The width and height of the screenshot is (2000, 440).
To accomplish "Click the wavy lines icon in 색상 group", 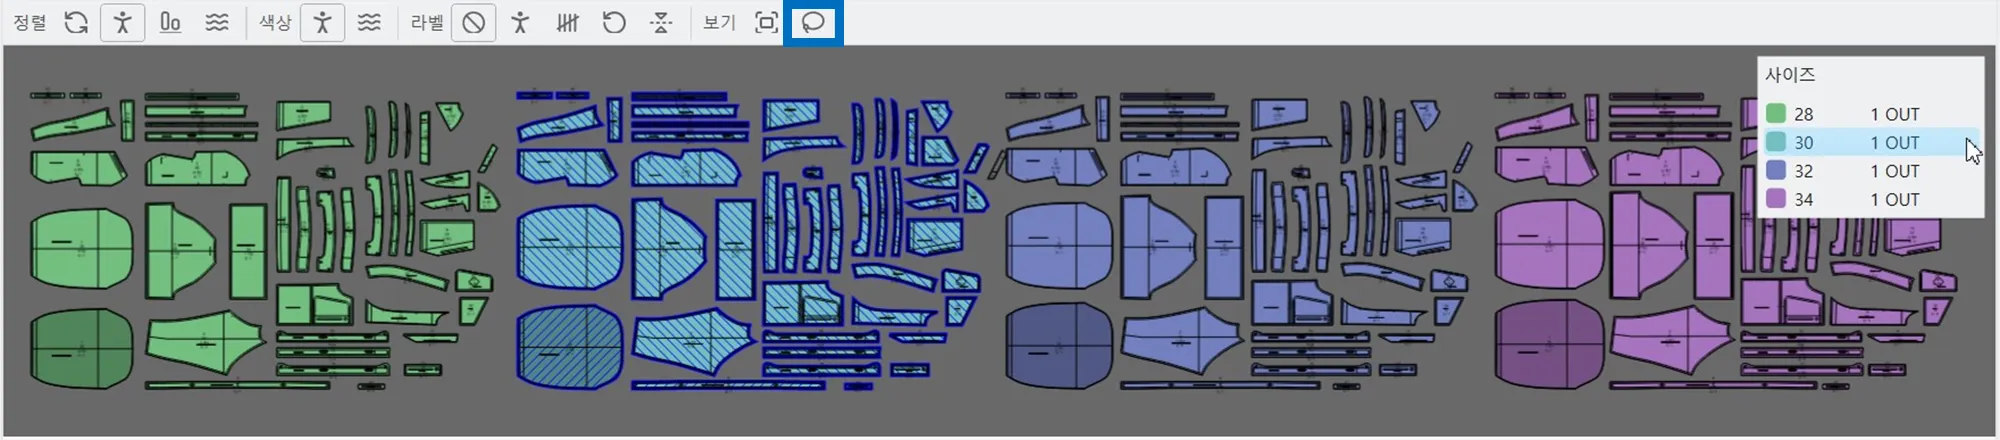I will 370,22.
